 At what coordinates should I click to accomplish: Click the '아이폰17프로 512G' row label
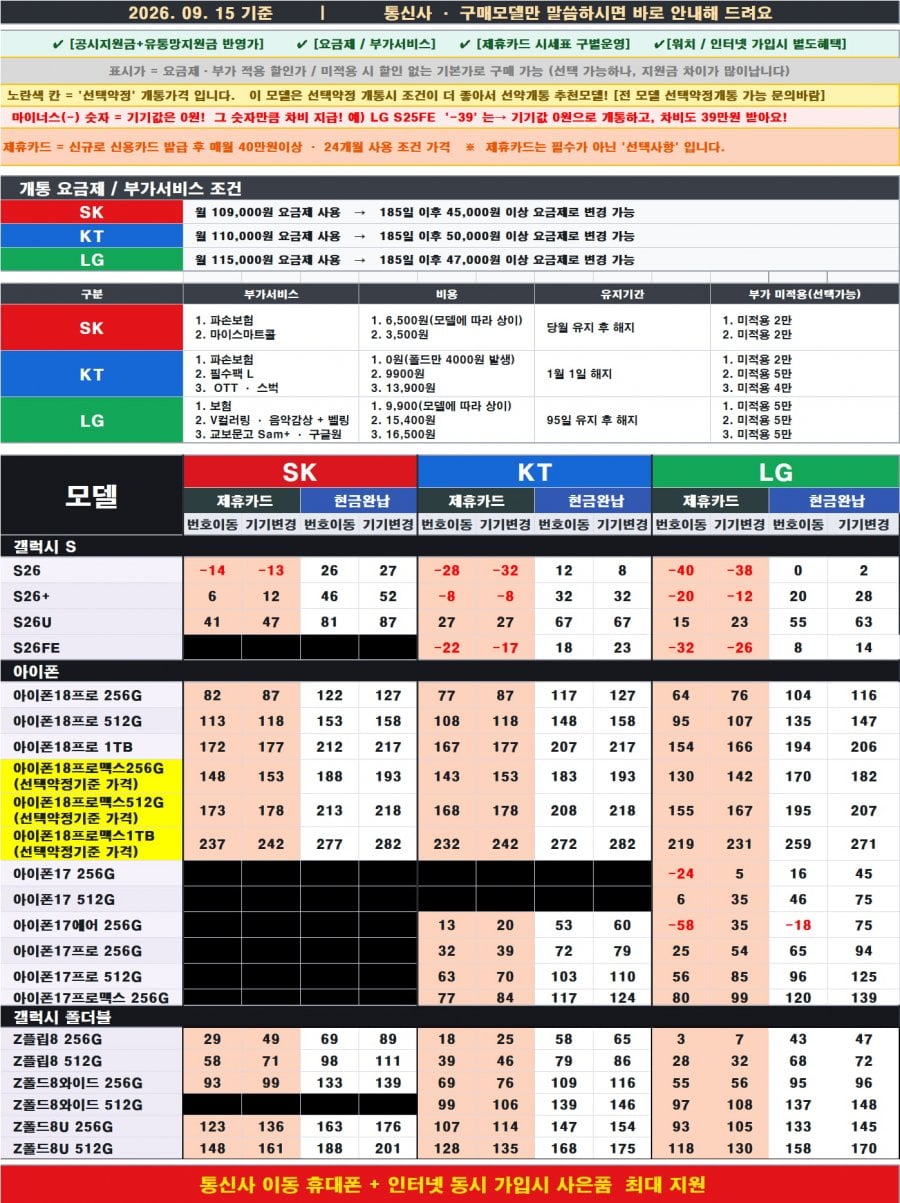[x=92, y=976]
